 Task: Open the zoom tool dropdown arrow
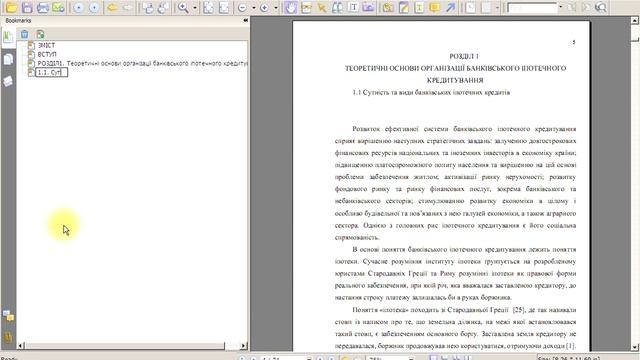[x=195, y=7]
